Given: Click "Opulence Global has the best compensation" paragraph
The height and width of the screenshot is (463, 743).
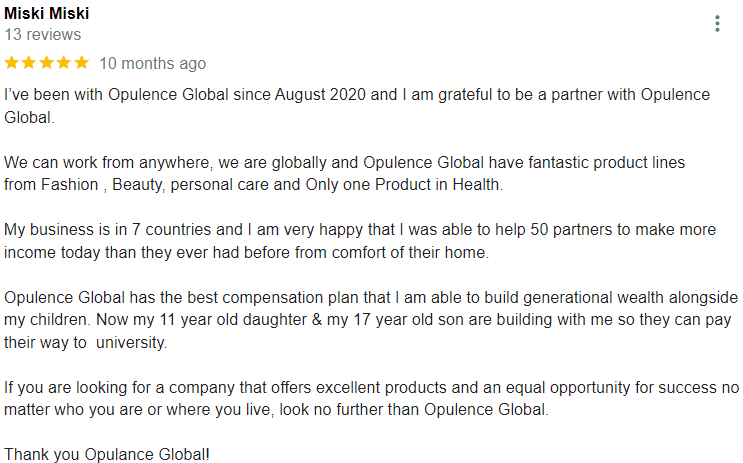Looking at the screenshot, I should click(x=371, y=319).
